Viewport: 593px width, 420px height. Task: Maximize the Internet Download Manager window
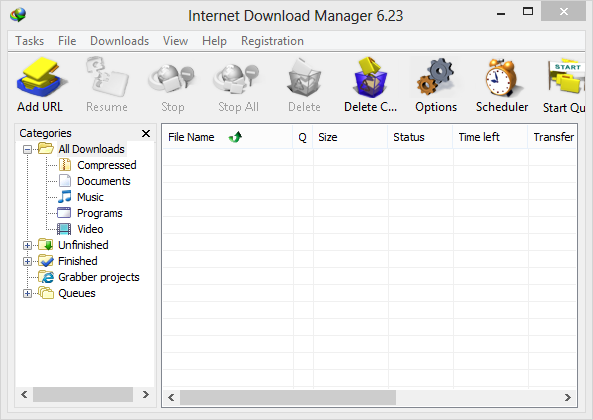coord(528,12)
